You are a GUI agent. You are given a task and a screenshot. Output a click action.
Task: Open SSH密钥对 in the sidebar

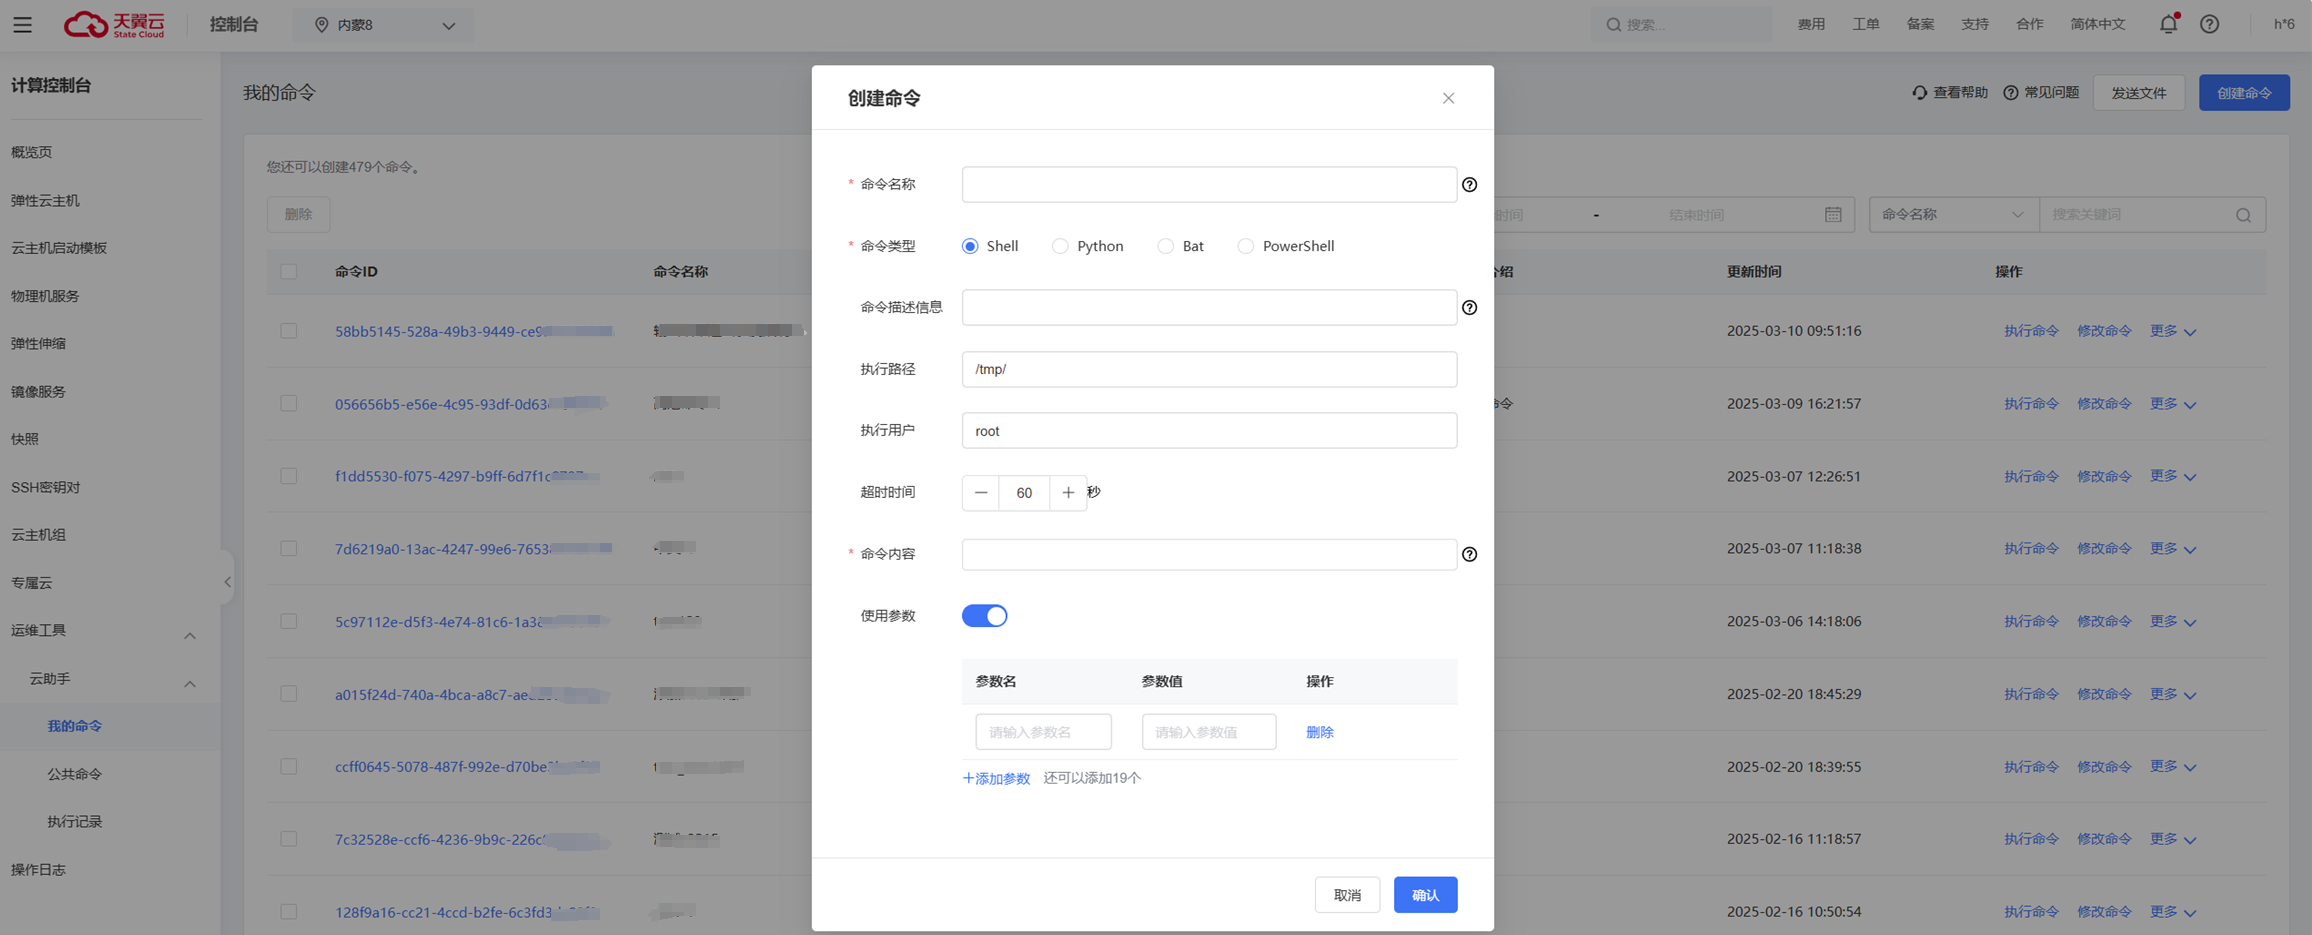(x=45, y=487)
